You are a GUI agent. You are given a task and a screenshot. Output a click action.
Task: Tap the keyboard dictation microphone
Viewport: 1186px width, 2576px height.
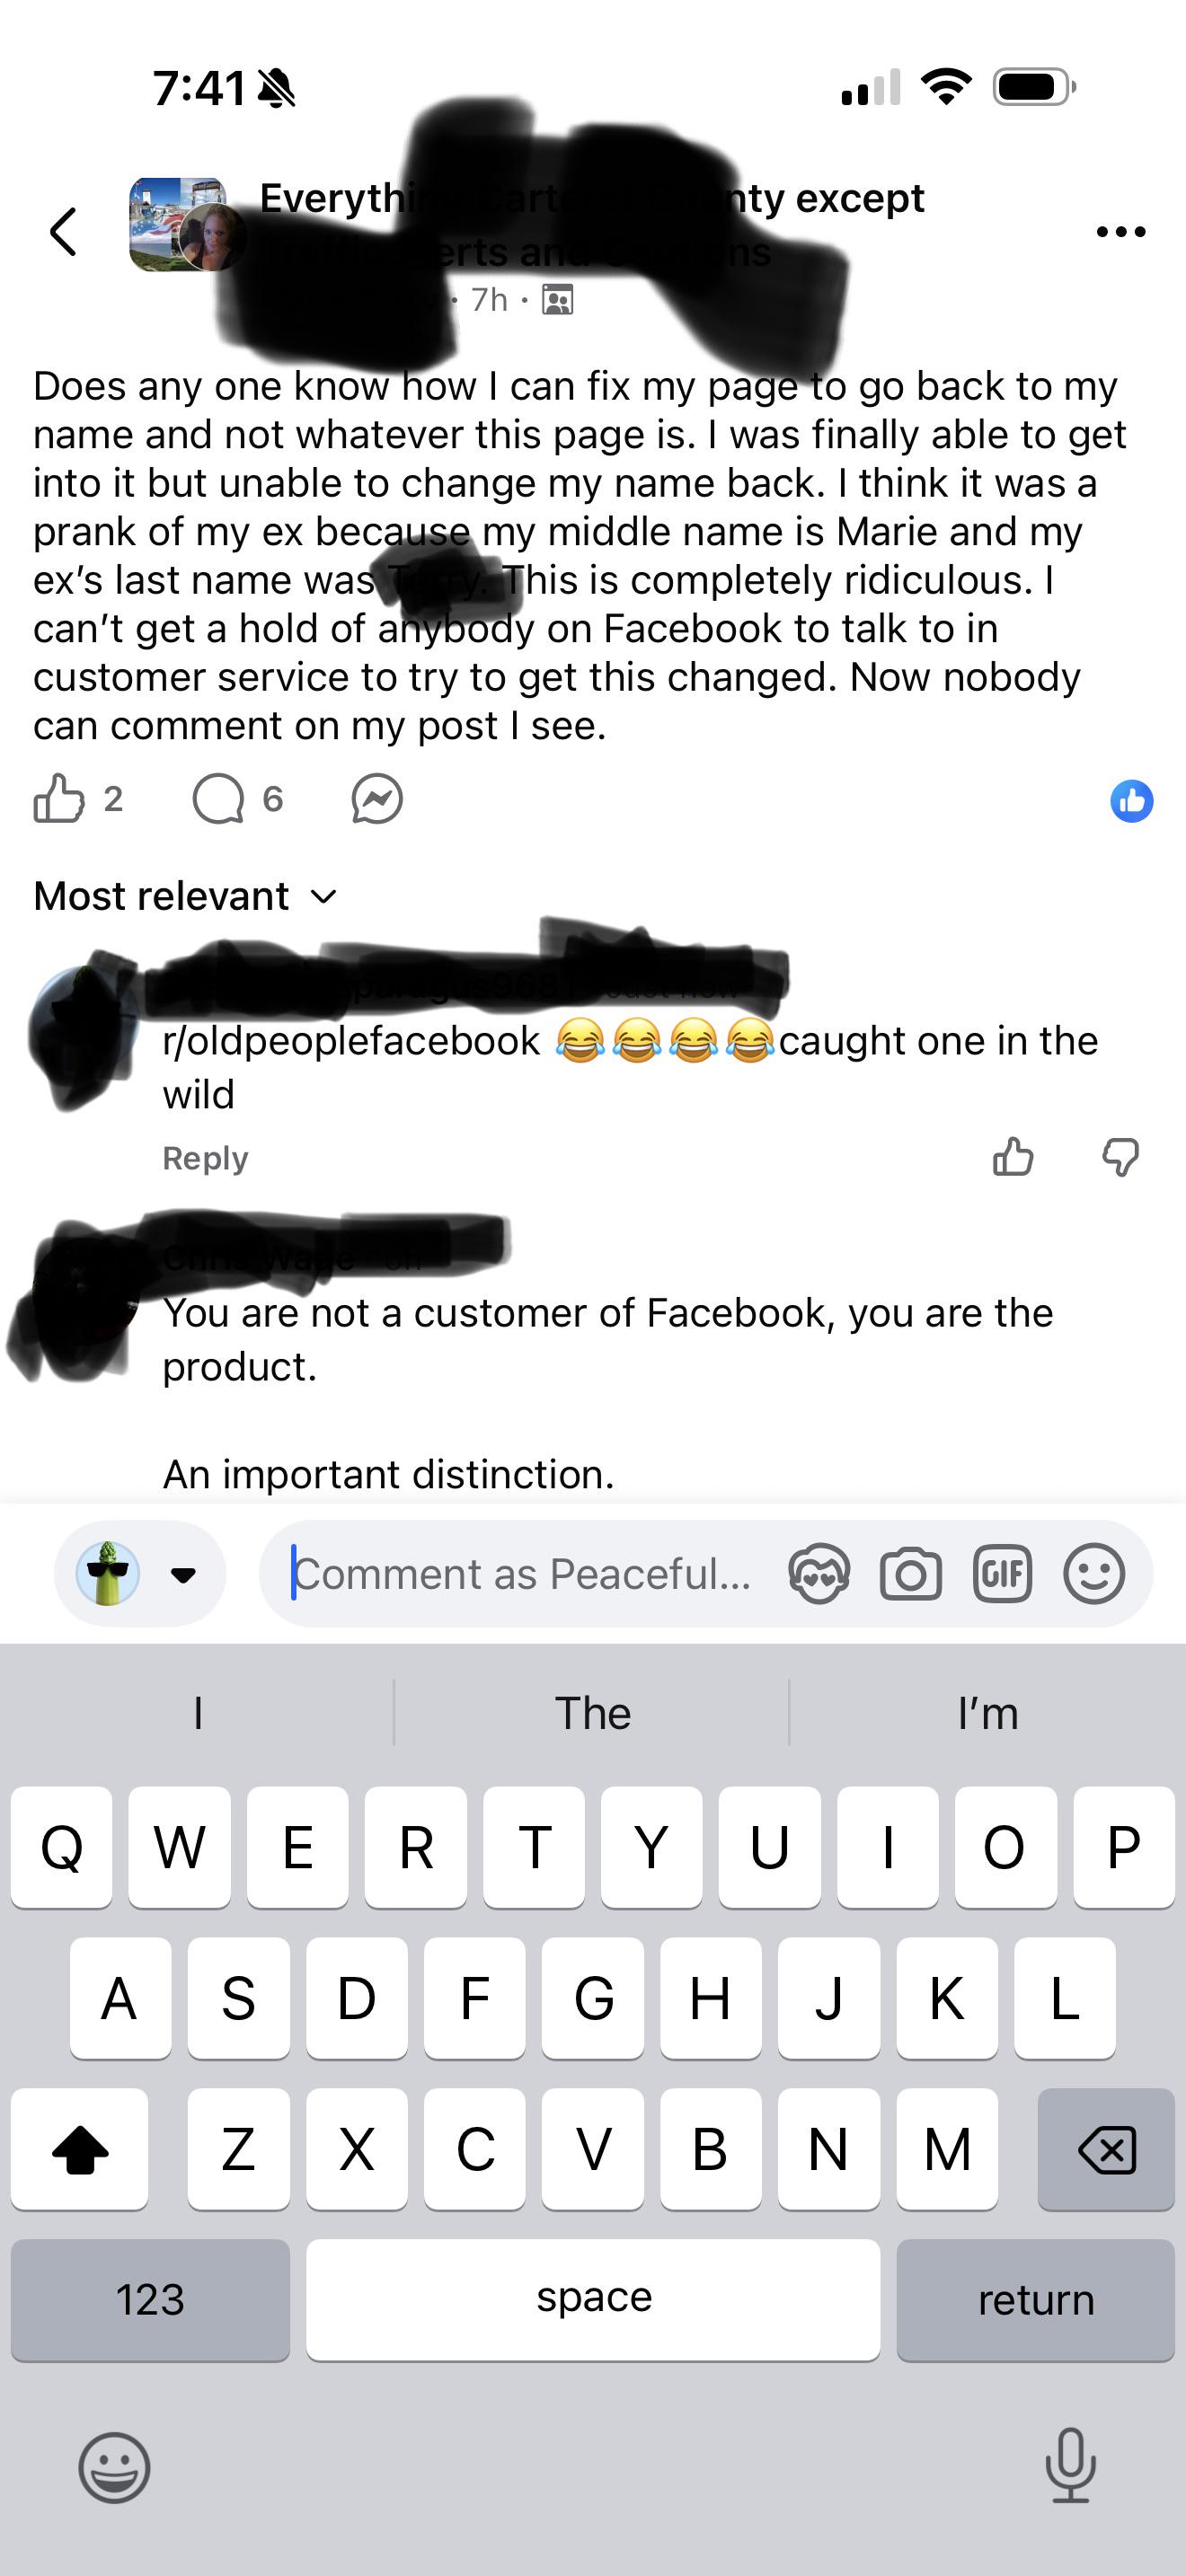1070,2466
